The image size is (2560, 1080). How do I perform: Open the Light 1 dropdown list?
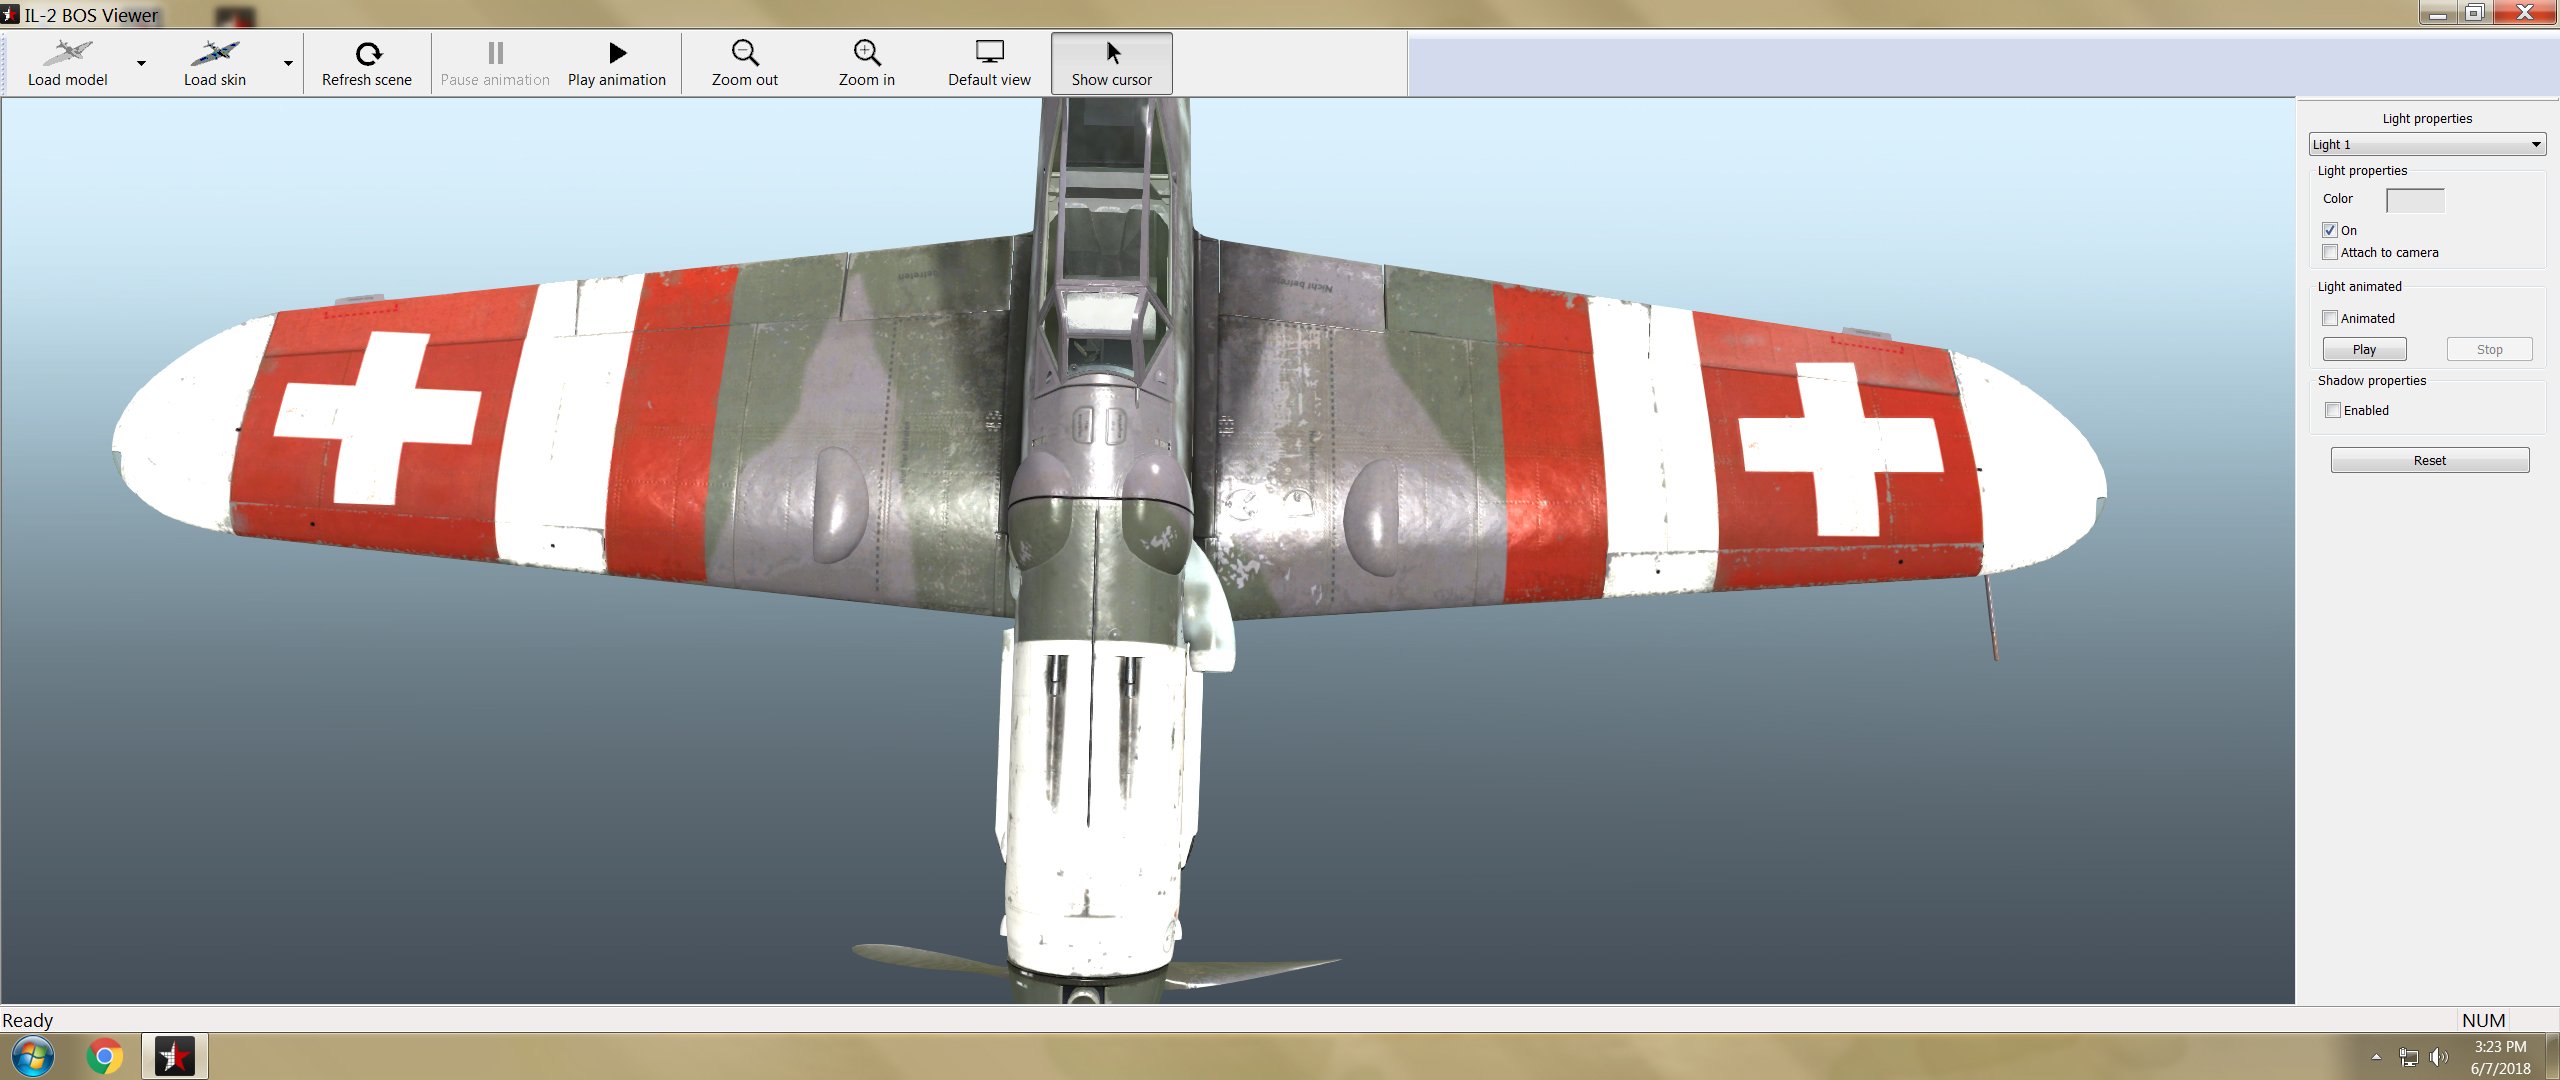point(2427,144)
